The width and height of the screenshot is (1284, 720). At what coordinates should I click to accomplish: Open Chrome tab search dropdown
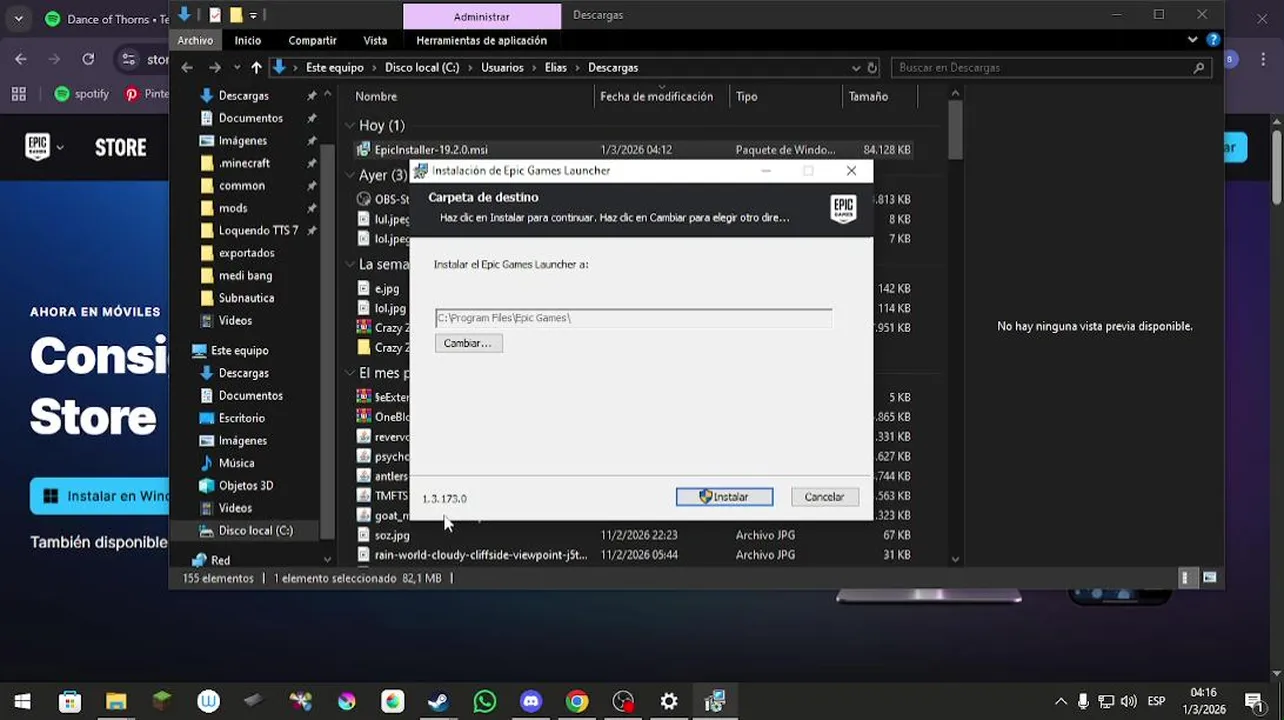pyautogui.click(x=19, y=19)
